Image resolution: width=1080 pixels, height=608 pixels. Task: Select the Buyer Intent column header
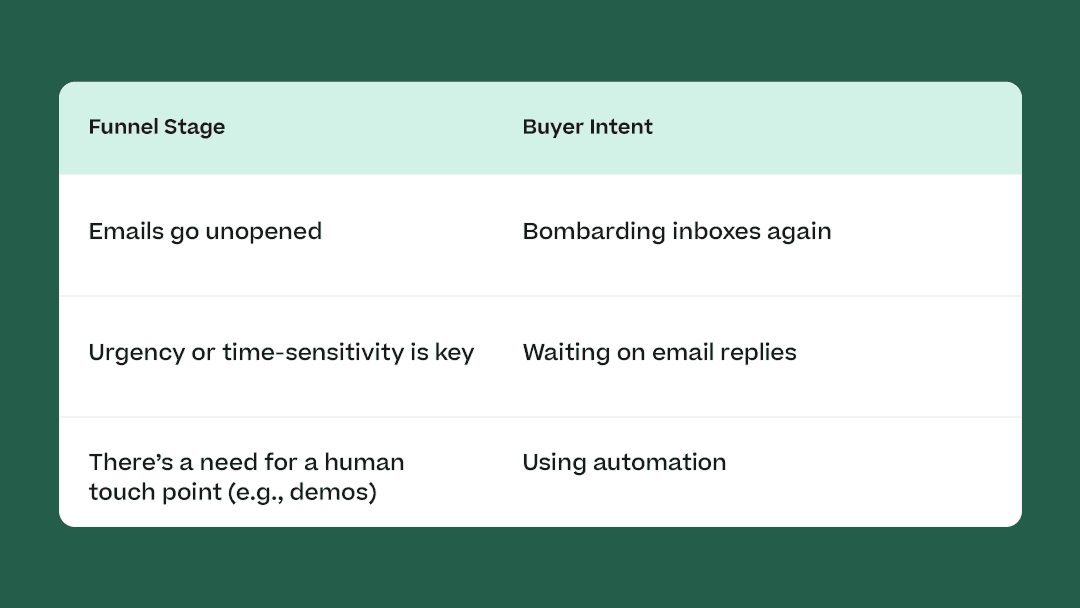pos(588,127)
